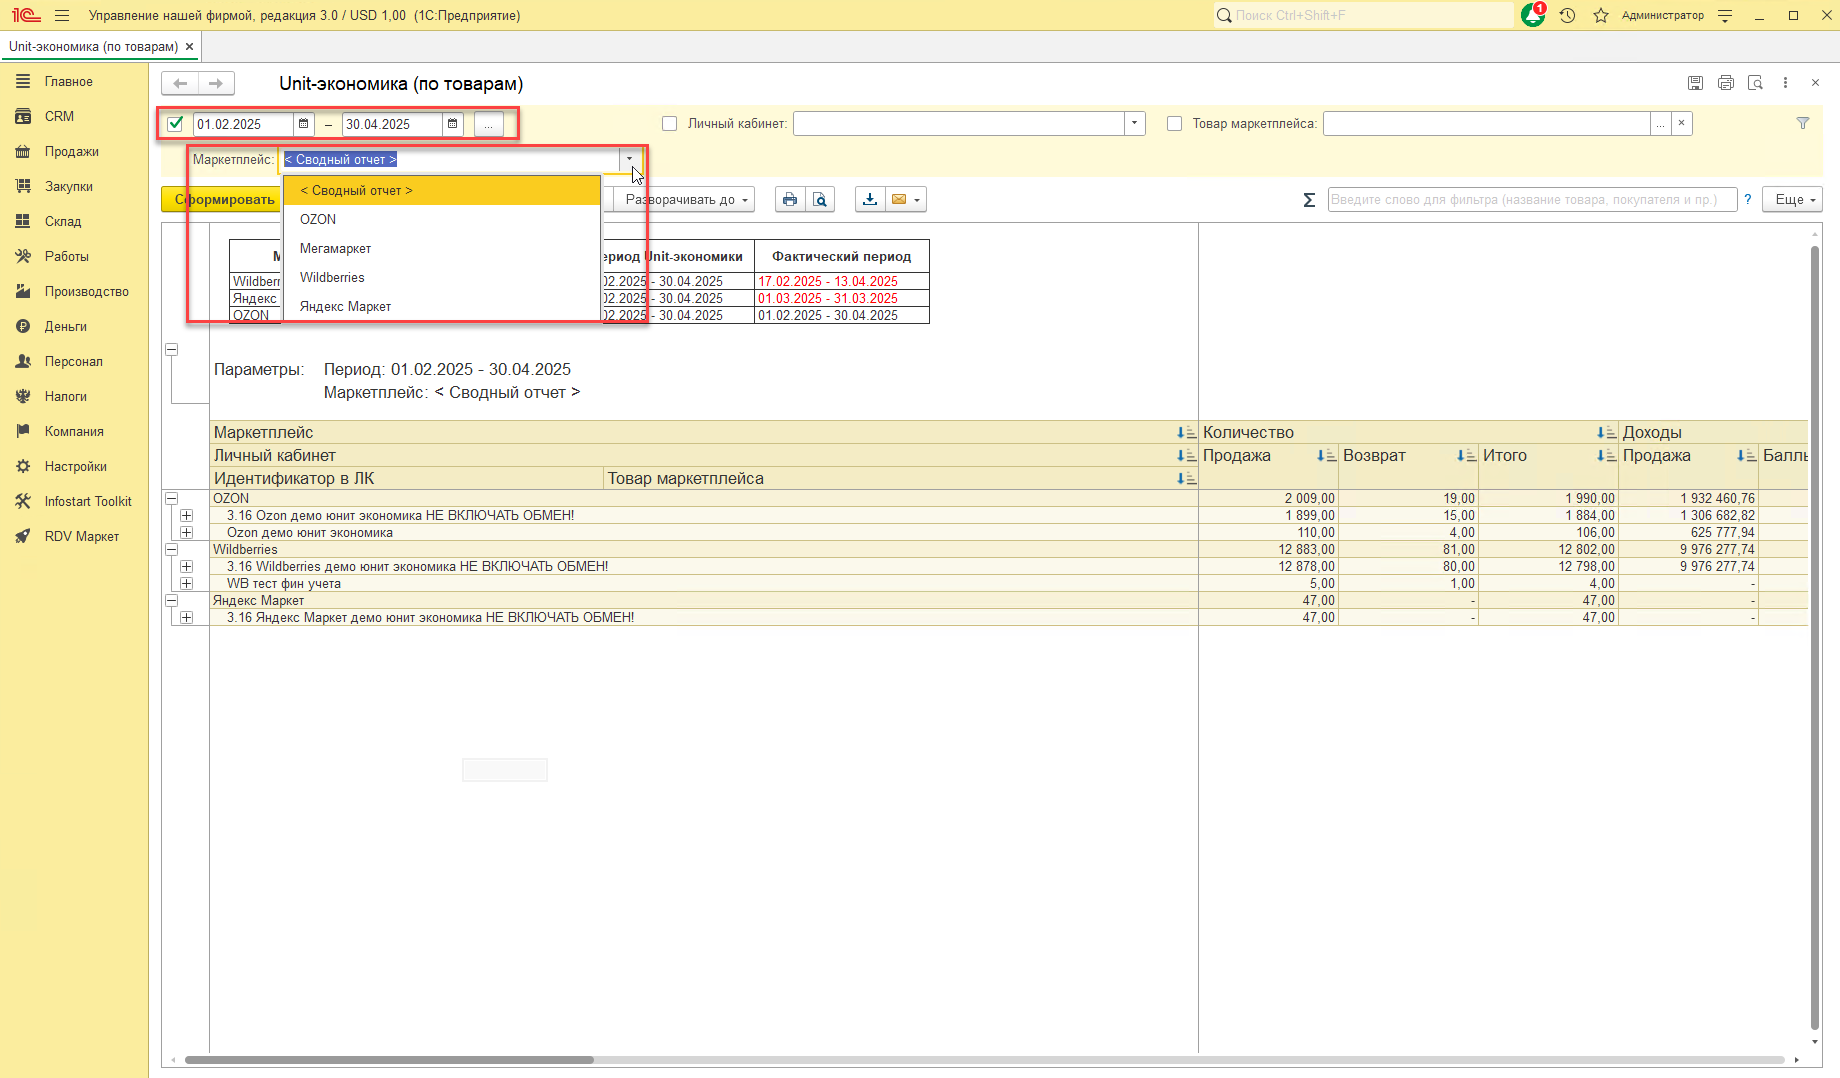
Task: Click the notifications bell icon
Action: (1532, 15)
